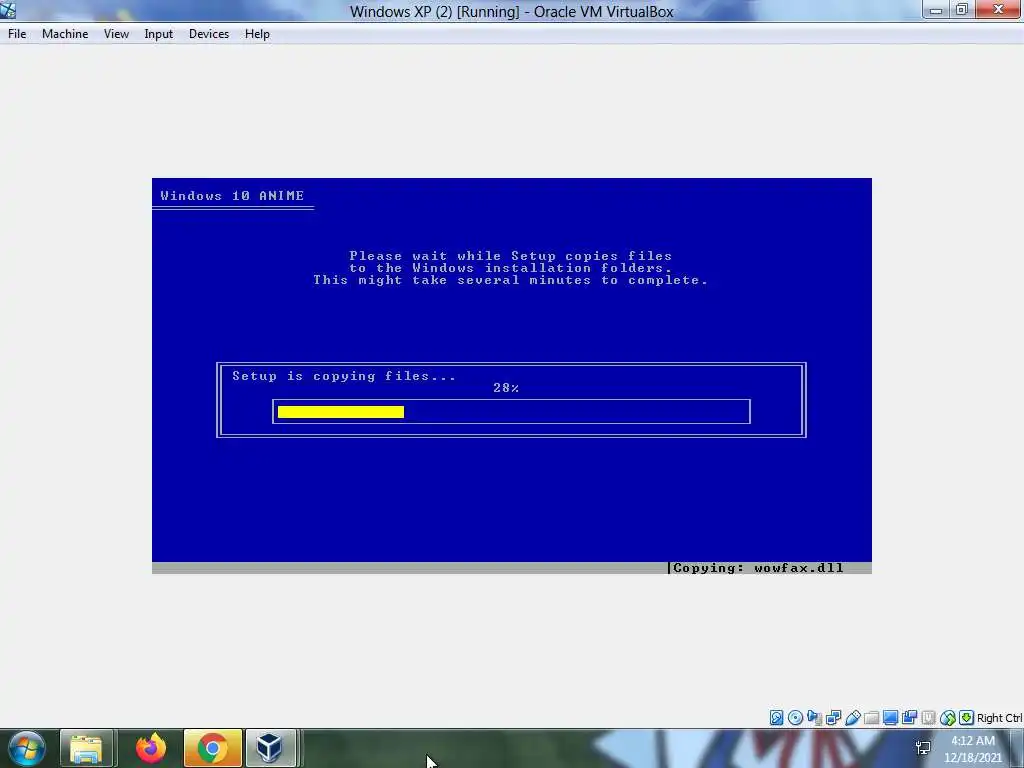This screenshot has height=768, width=1024.
Task: Click the VirtualBox taskbar button
Action: pos(270,748)
